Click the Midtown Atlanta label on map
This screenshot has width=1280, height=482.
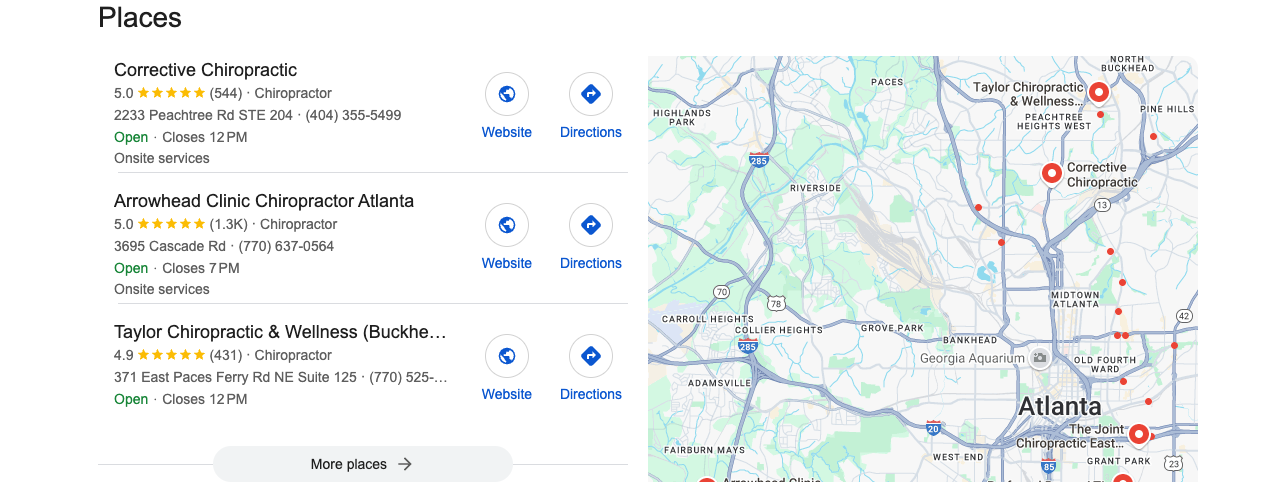pos(1075,299)
